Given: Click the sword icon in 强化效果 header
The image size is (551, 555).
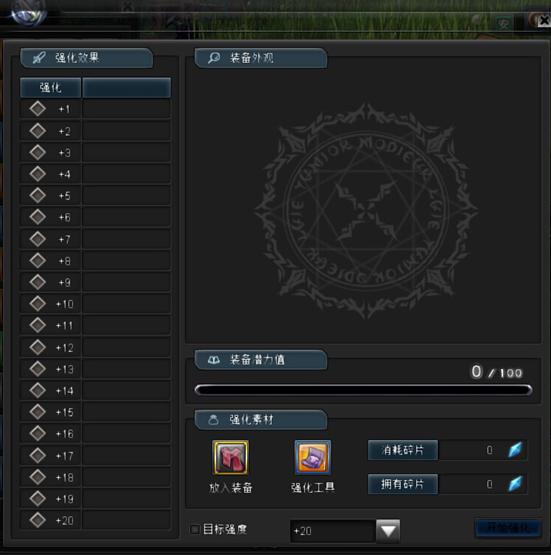Looking at the screenshot, I should 39,57.
